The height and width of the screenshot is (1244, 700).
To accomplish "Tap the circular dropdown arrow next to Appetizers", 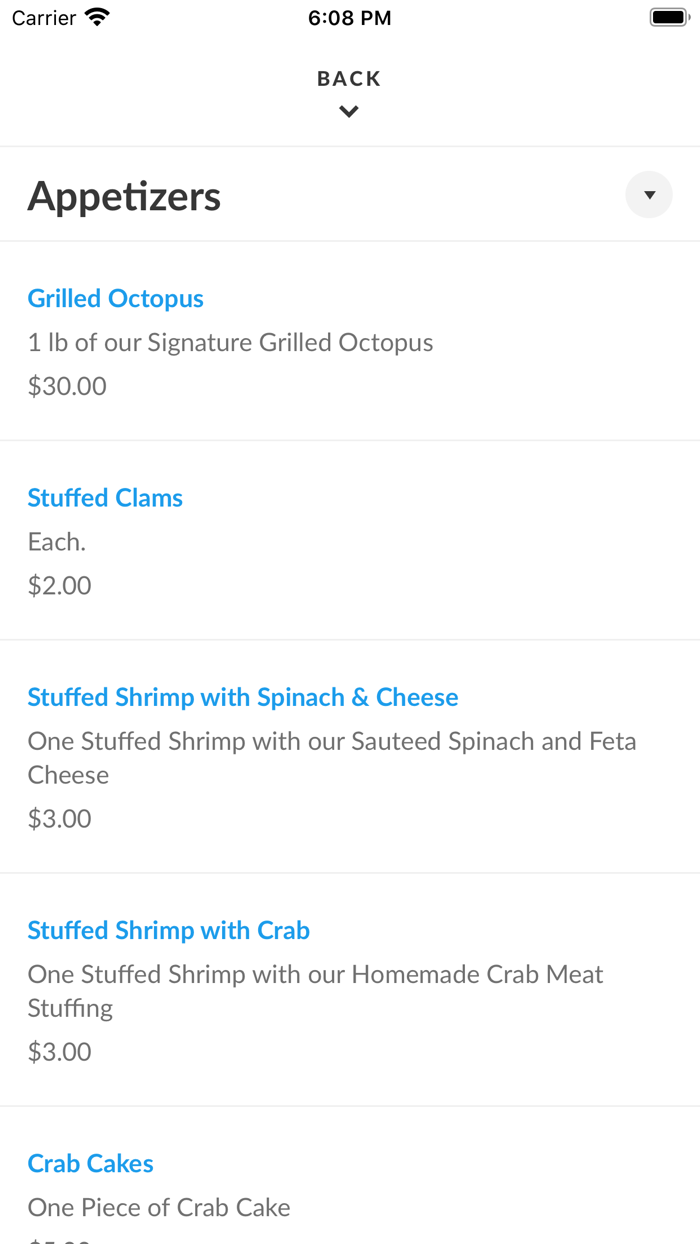I will pos(648,194).
